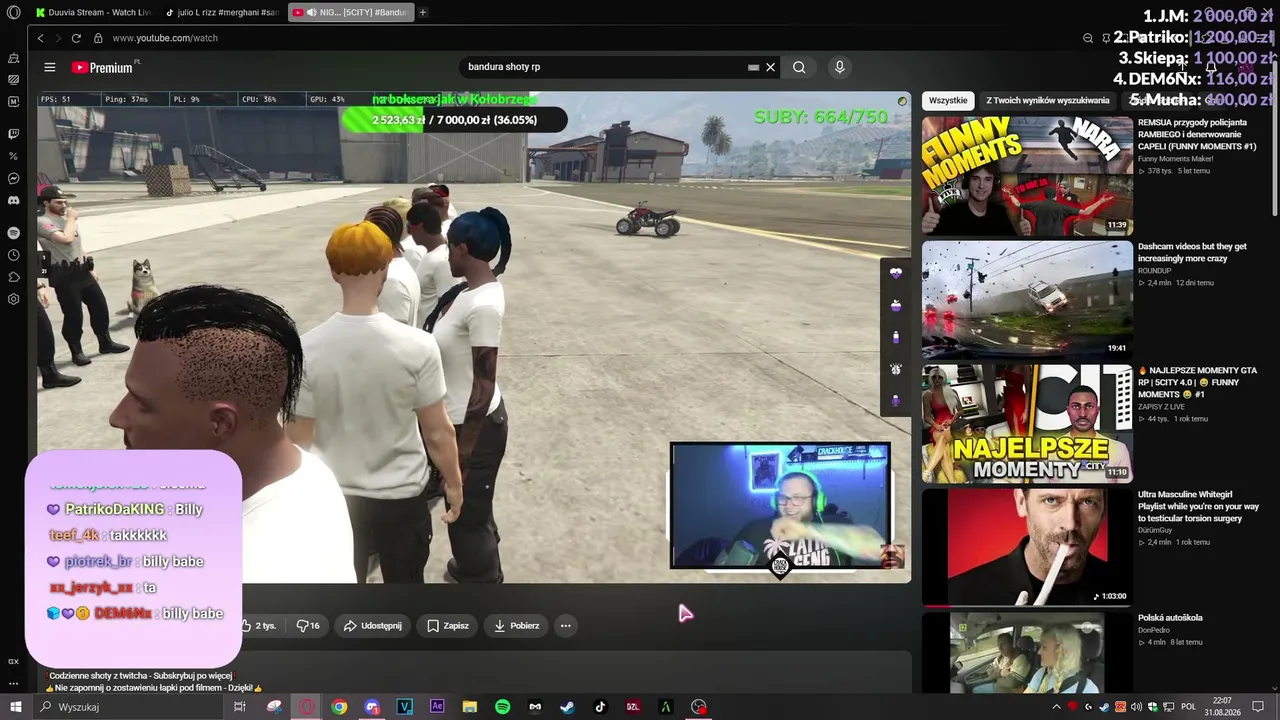The height and width of the screenshot is (720, 1280).
Task: Click the video player frame
Action: pos(474,337)
